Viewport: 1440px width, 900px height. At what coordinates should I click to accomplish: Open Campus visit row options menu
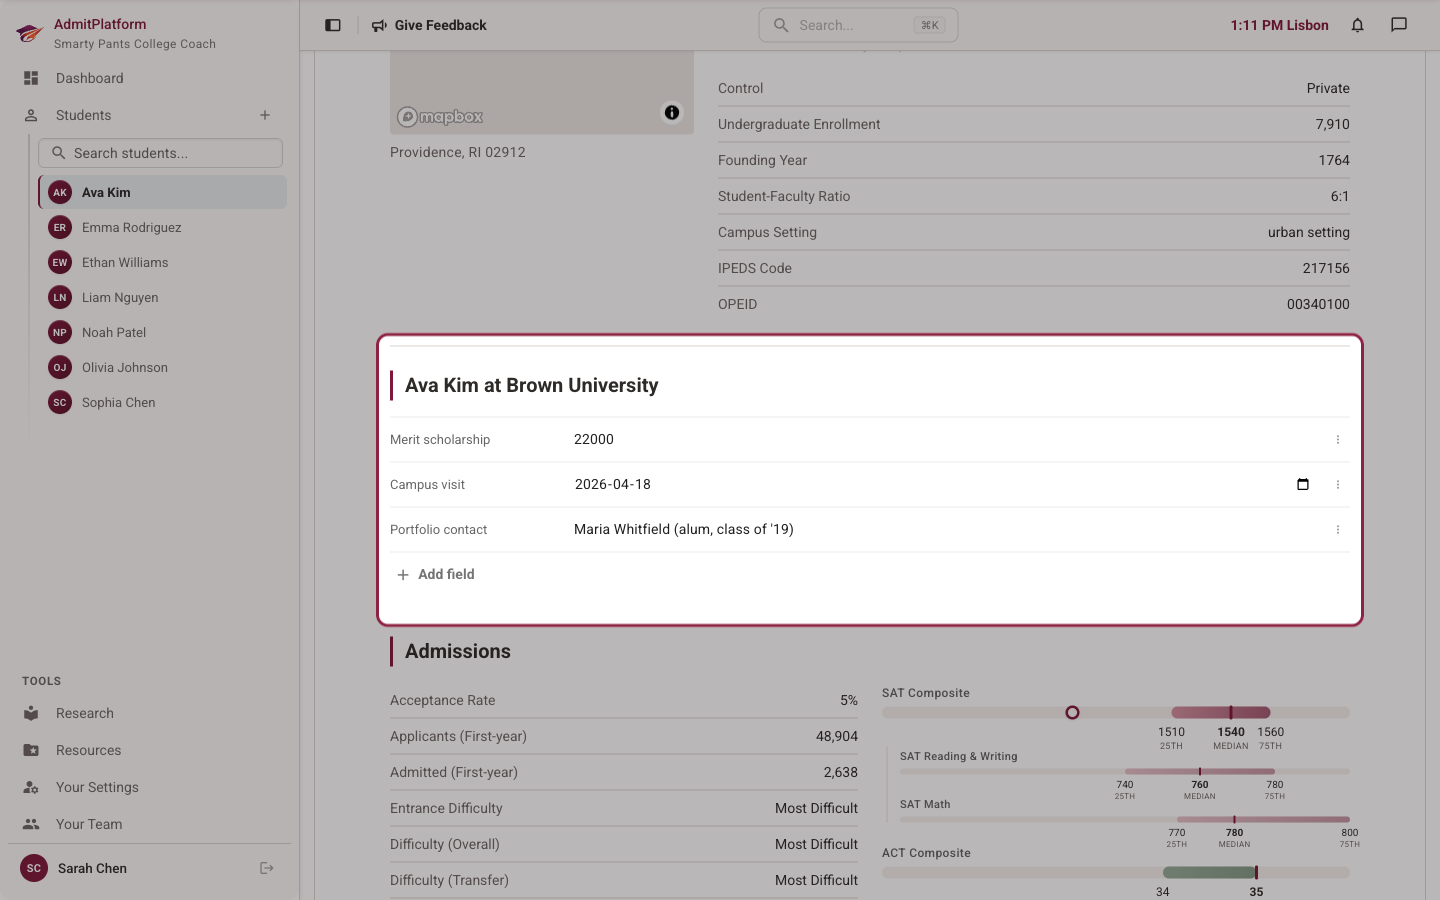[1337, 484]
